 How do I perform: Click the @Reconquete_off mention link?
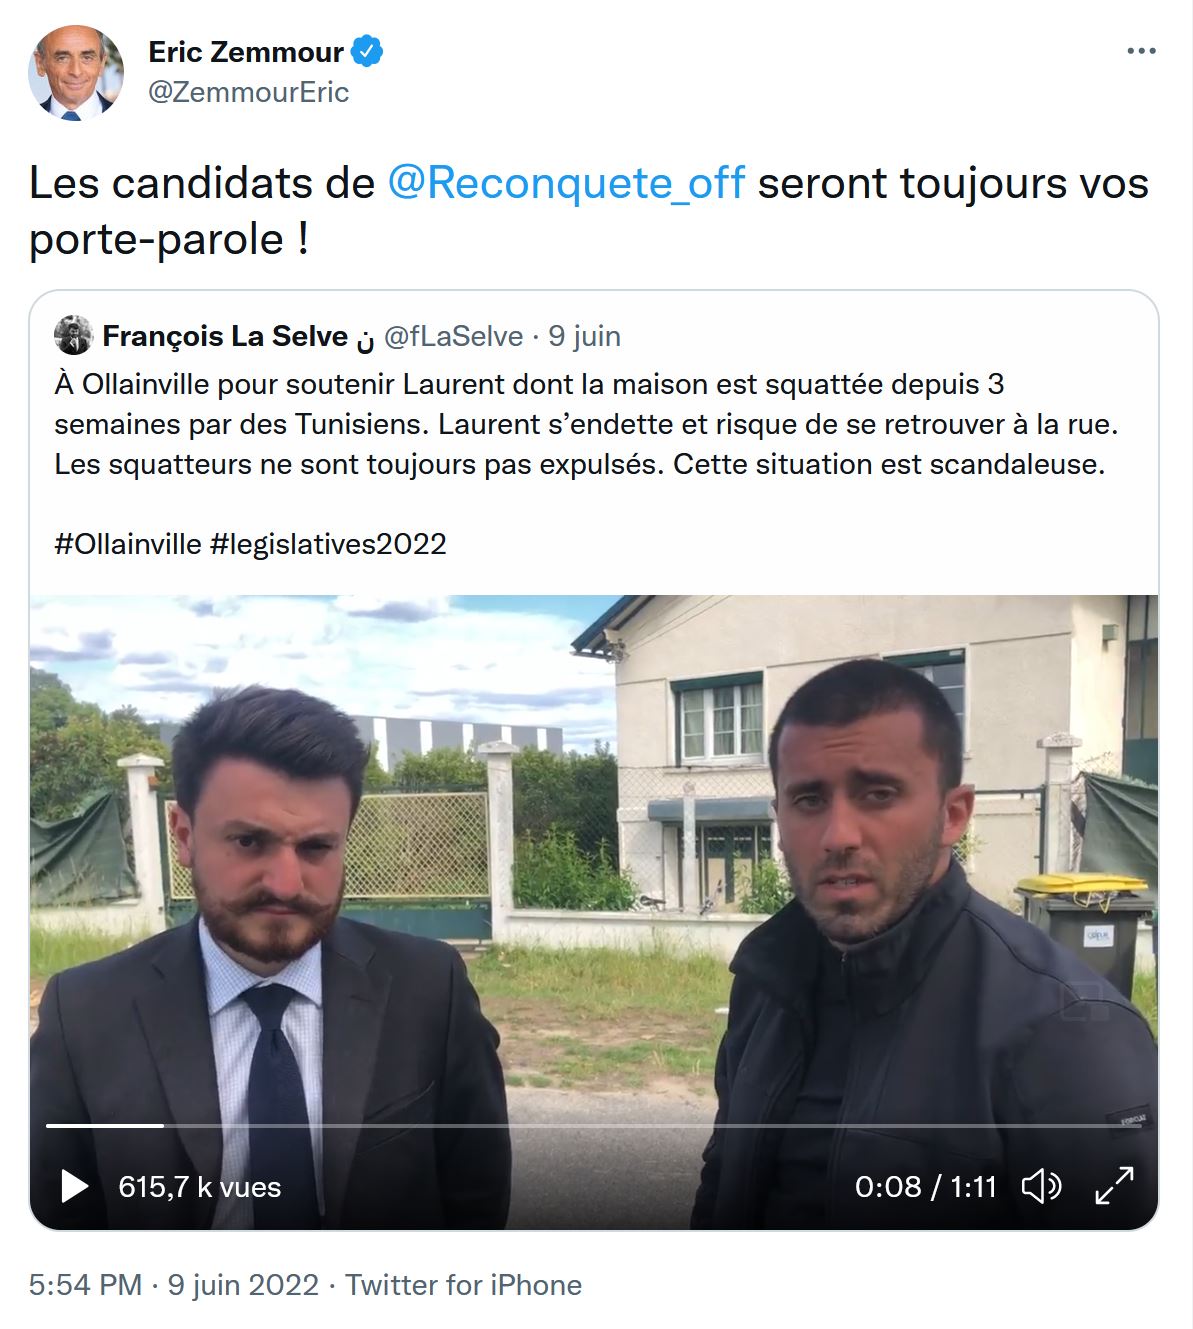pyautogui.click(x=566, y=183)
